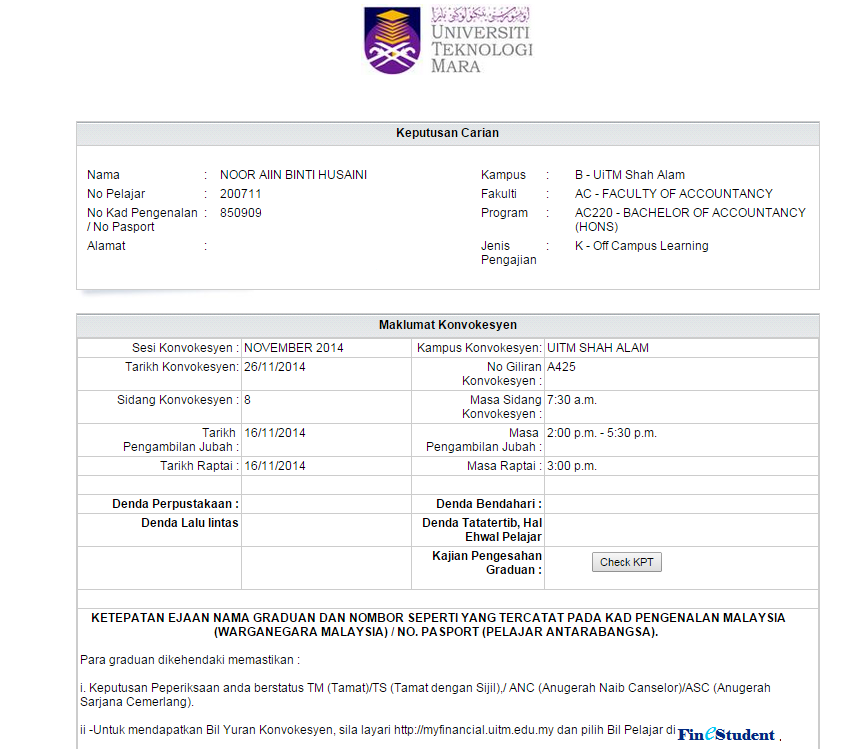
Task: Click the Sesi Konvokesyen label
Action: (x=185, y=348)
